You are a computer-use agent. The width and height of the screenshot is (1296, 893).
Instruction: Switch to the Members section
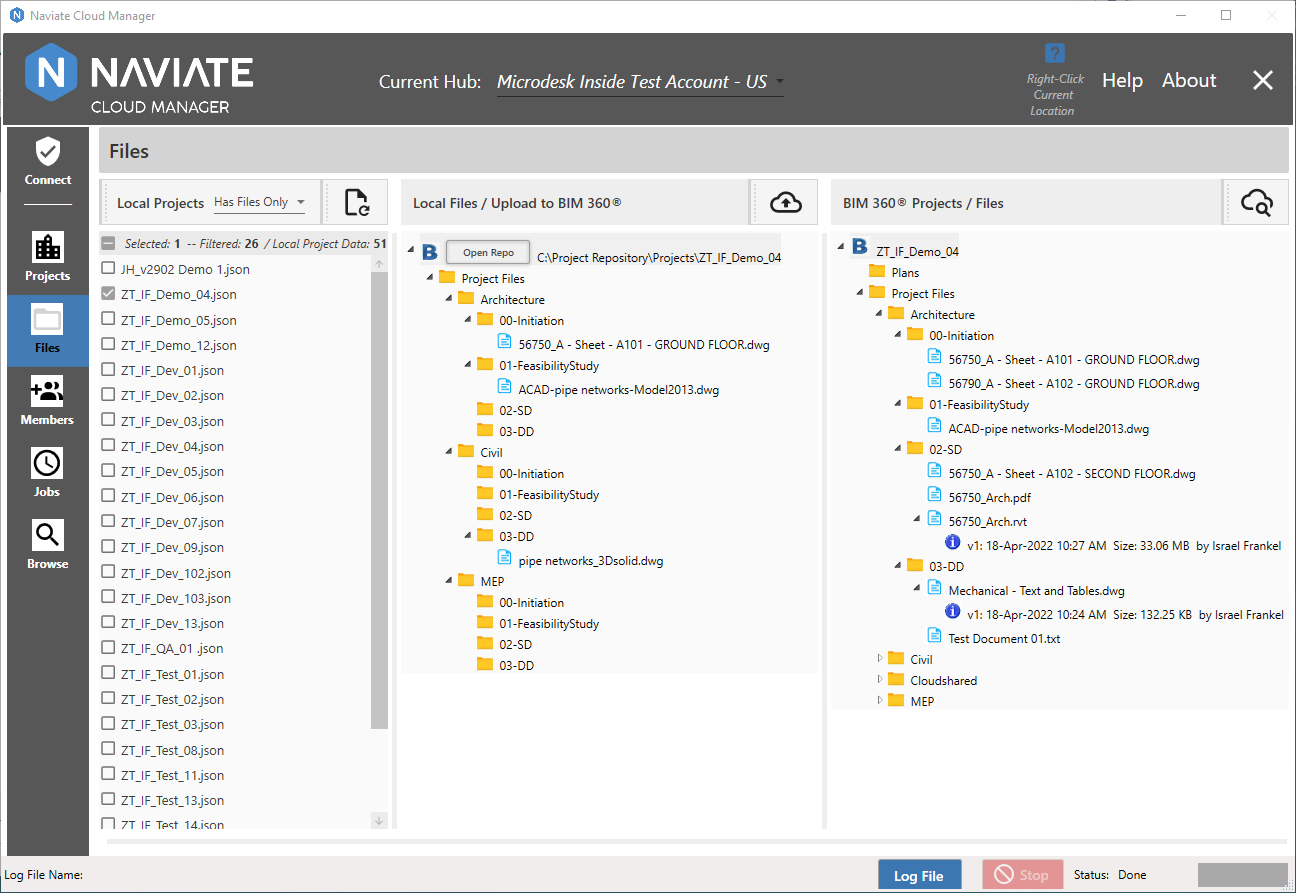[48, 400]
